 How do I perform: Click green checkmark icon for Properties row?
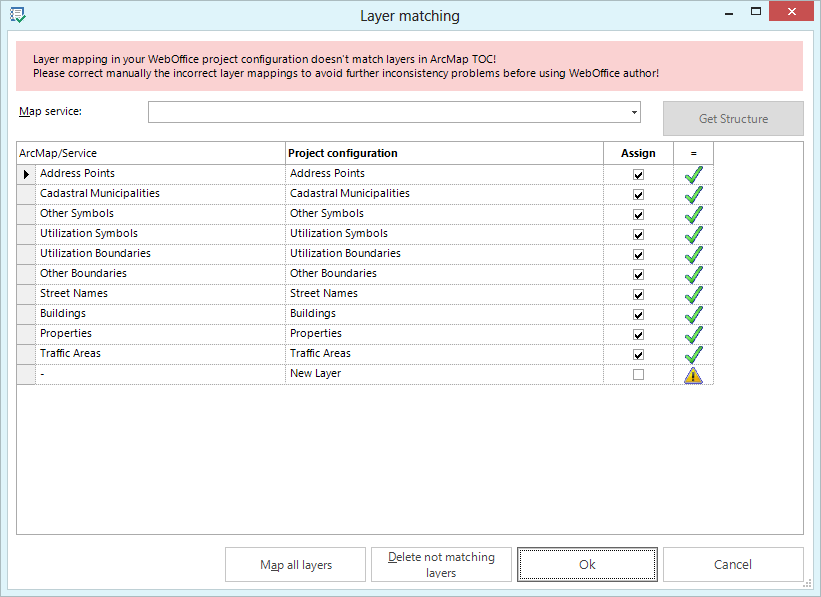693,334
